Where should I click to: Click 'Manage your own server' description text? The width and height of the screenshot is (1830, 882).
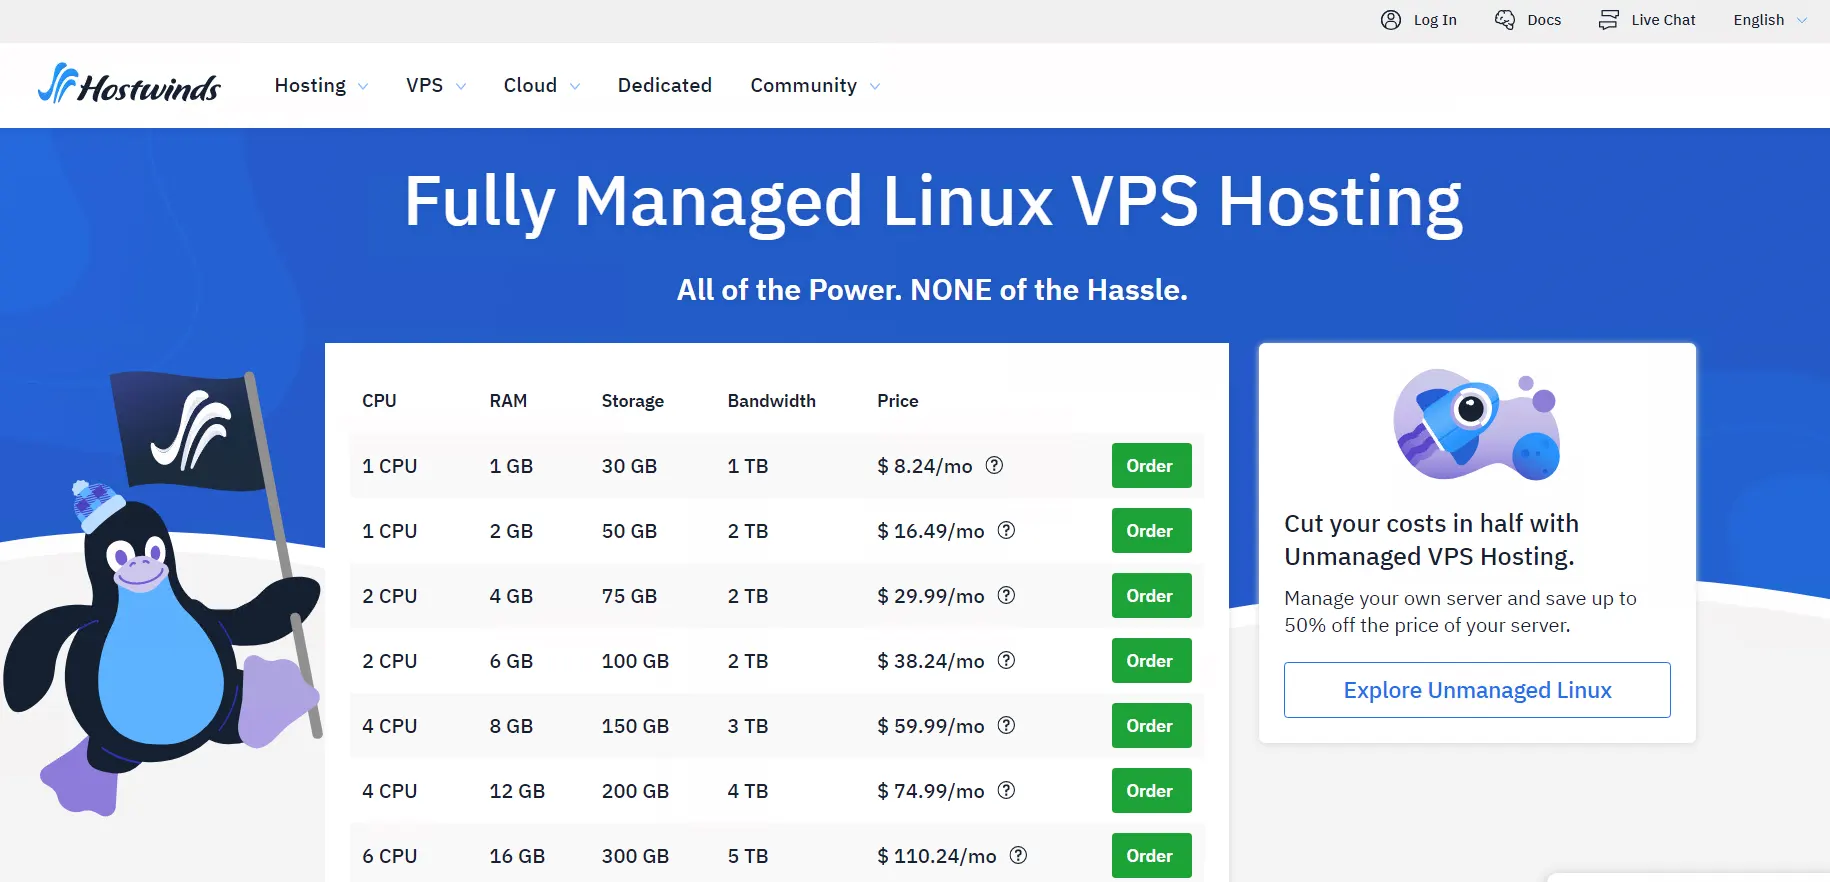[x=1460, y=611]
